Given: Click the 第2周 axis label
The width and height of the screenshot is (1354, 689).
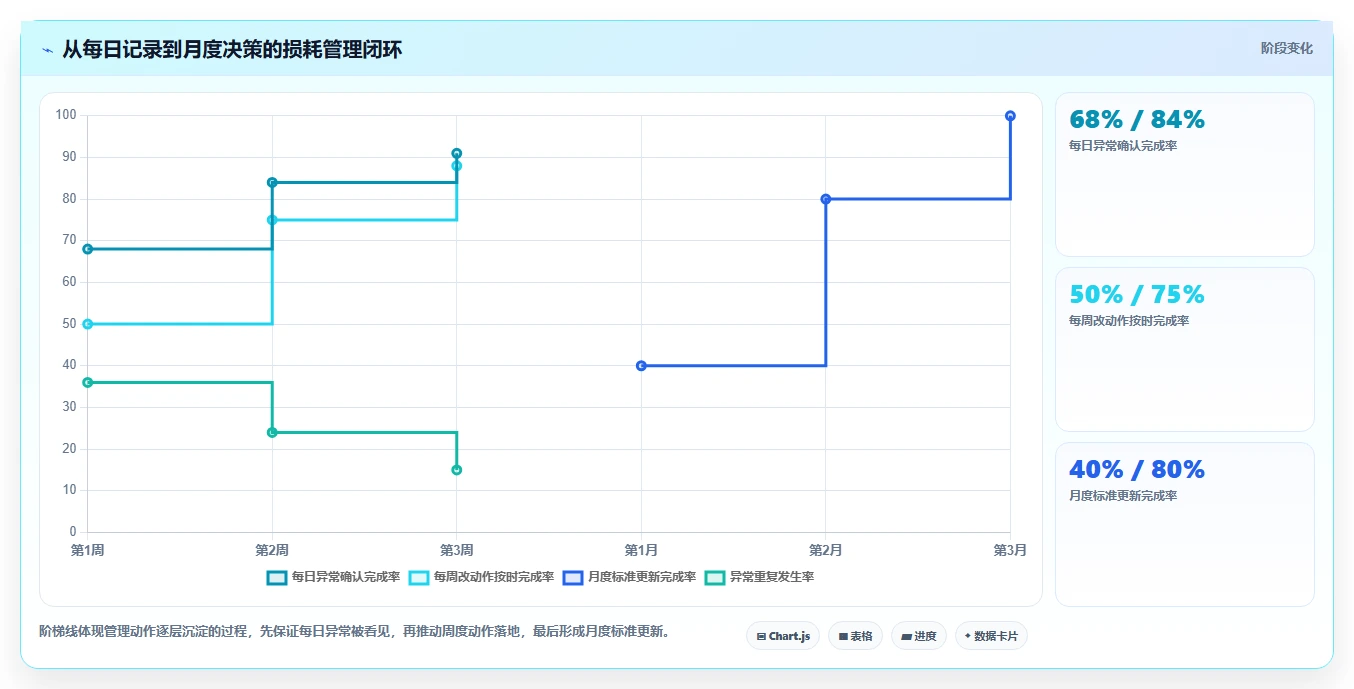Looking at the screenshot, I should 272,550.
